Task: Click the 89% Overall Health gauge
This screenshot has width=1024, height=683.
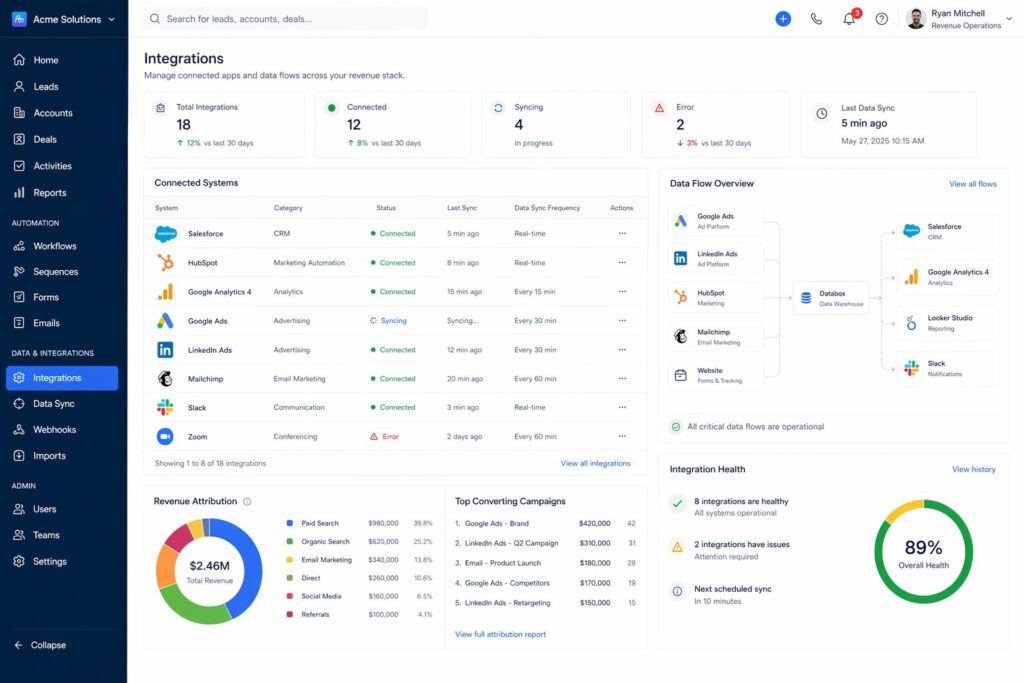Action: click(923, 552)
